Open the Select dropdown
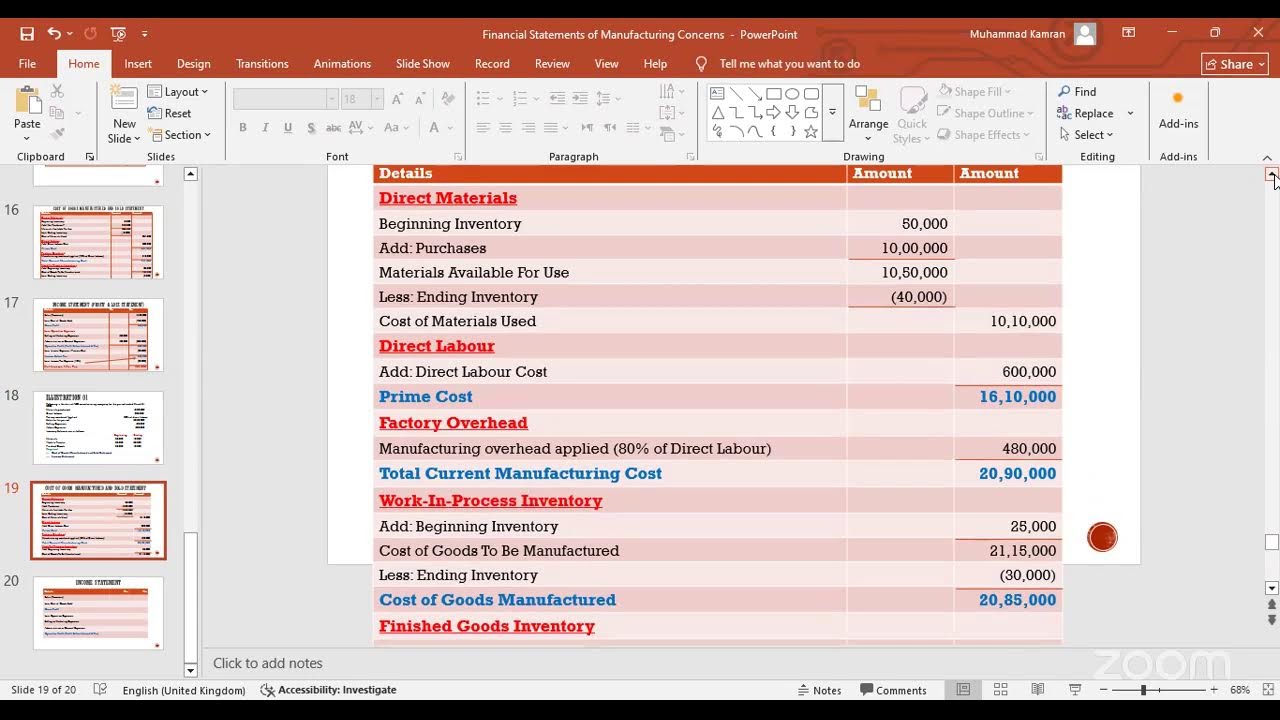The width and height of the screenshot is (1280, 720). click(1086, 135)
